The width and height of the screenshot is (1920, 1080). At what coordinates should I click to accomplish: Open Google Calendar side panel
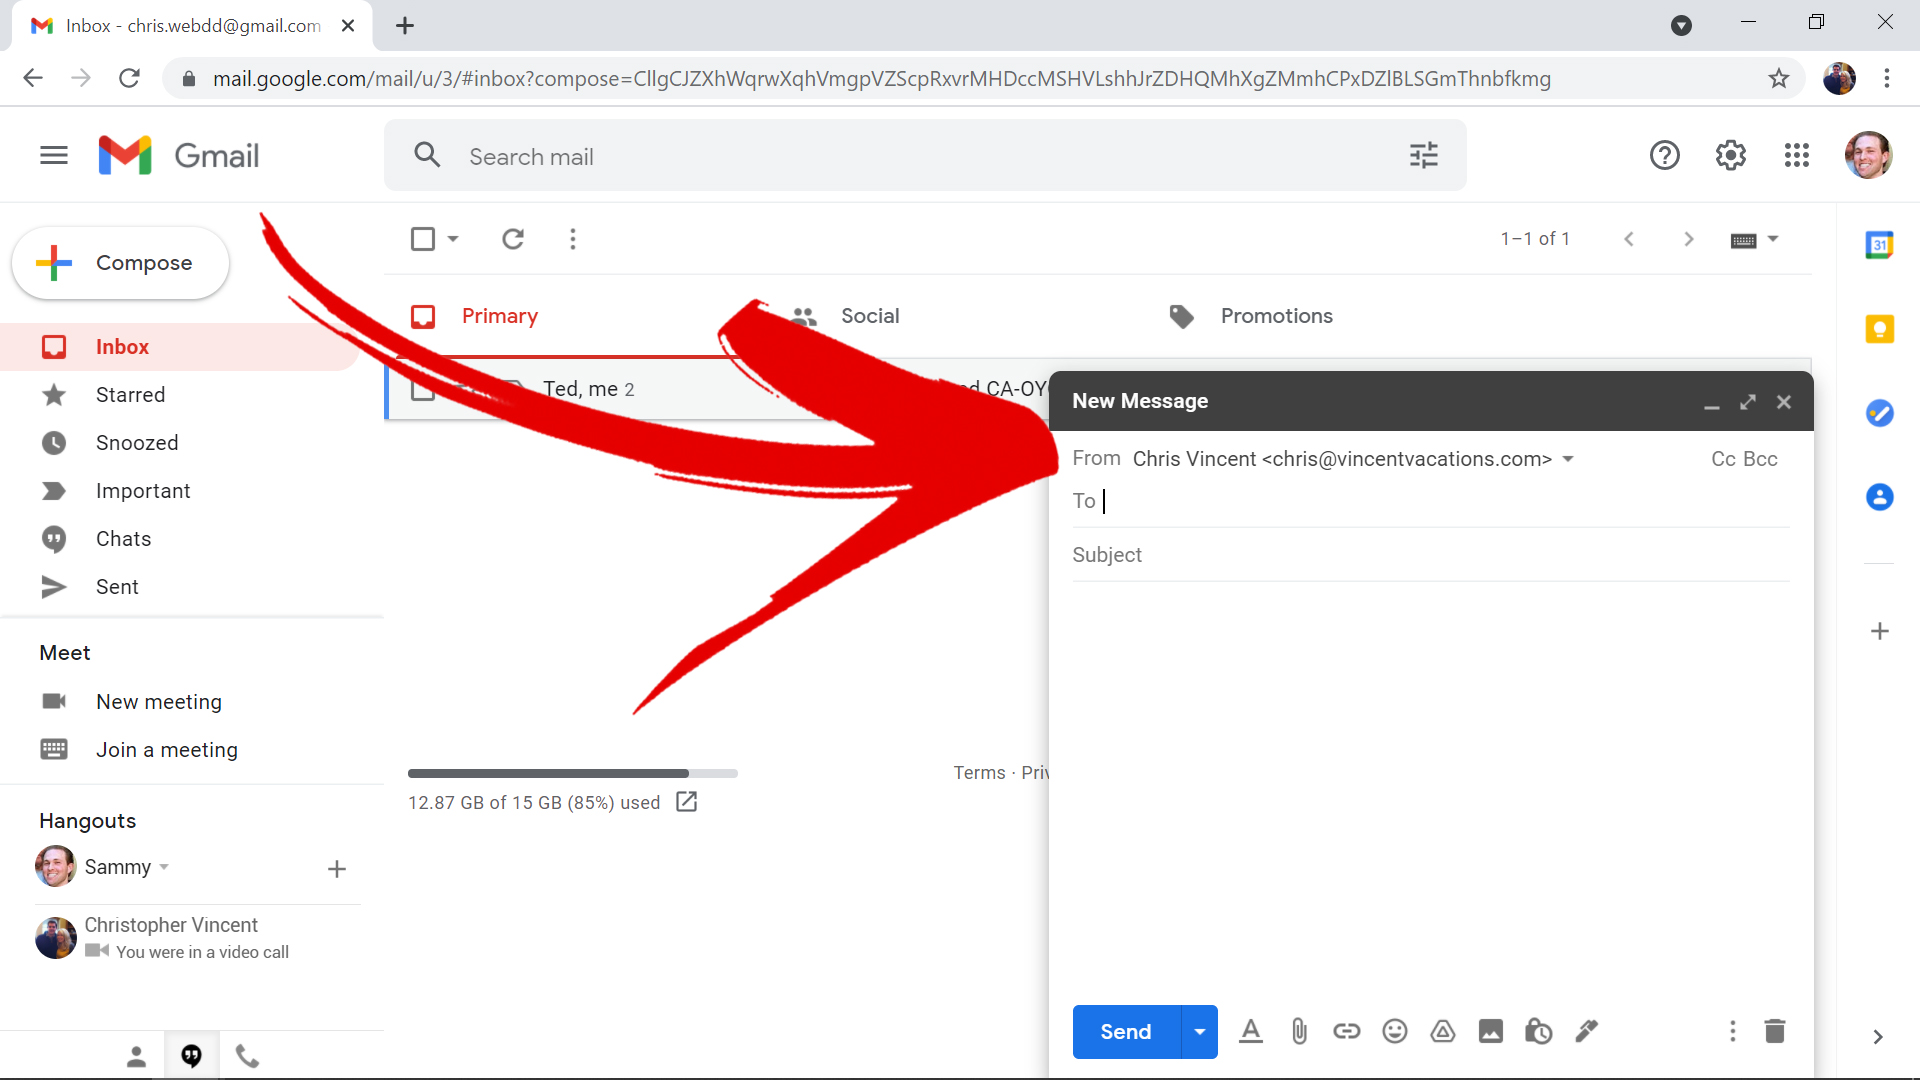[x=1880, y=245]
